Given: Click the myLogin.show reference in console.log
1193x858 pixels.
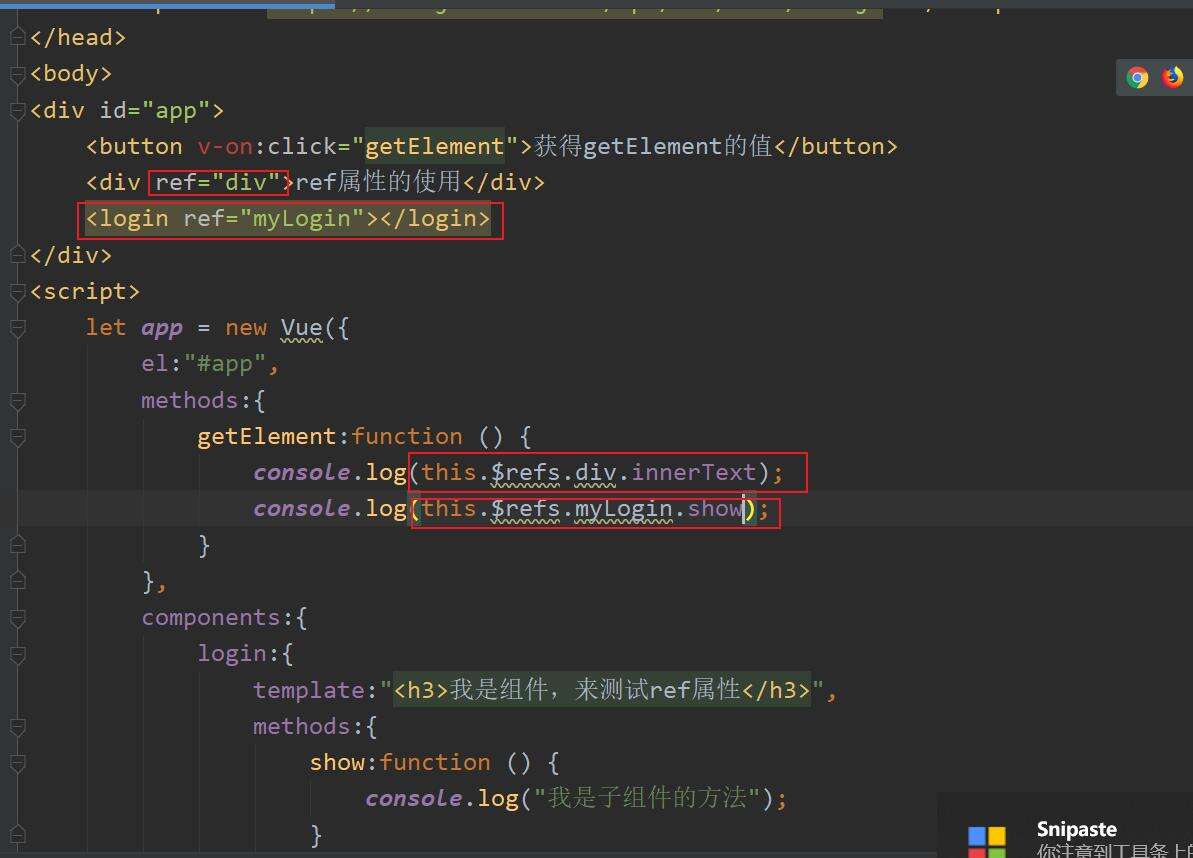Looking at the screenshot, I should tap(657, 509).
